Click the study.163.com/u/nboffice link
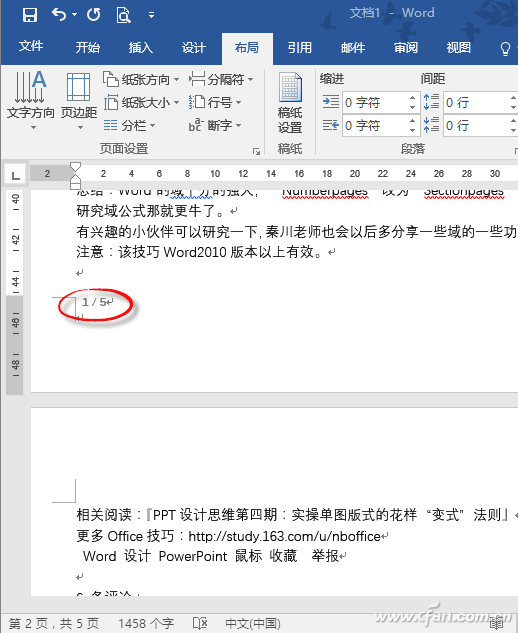Screen dimensions: 518x633 pos(284,536)
